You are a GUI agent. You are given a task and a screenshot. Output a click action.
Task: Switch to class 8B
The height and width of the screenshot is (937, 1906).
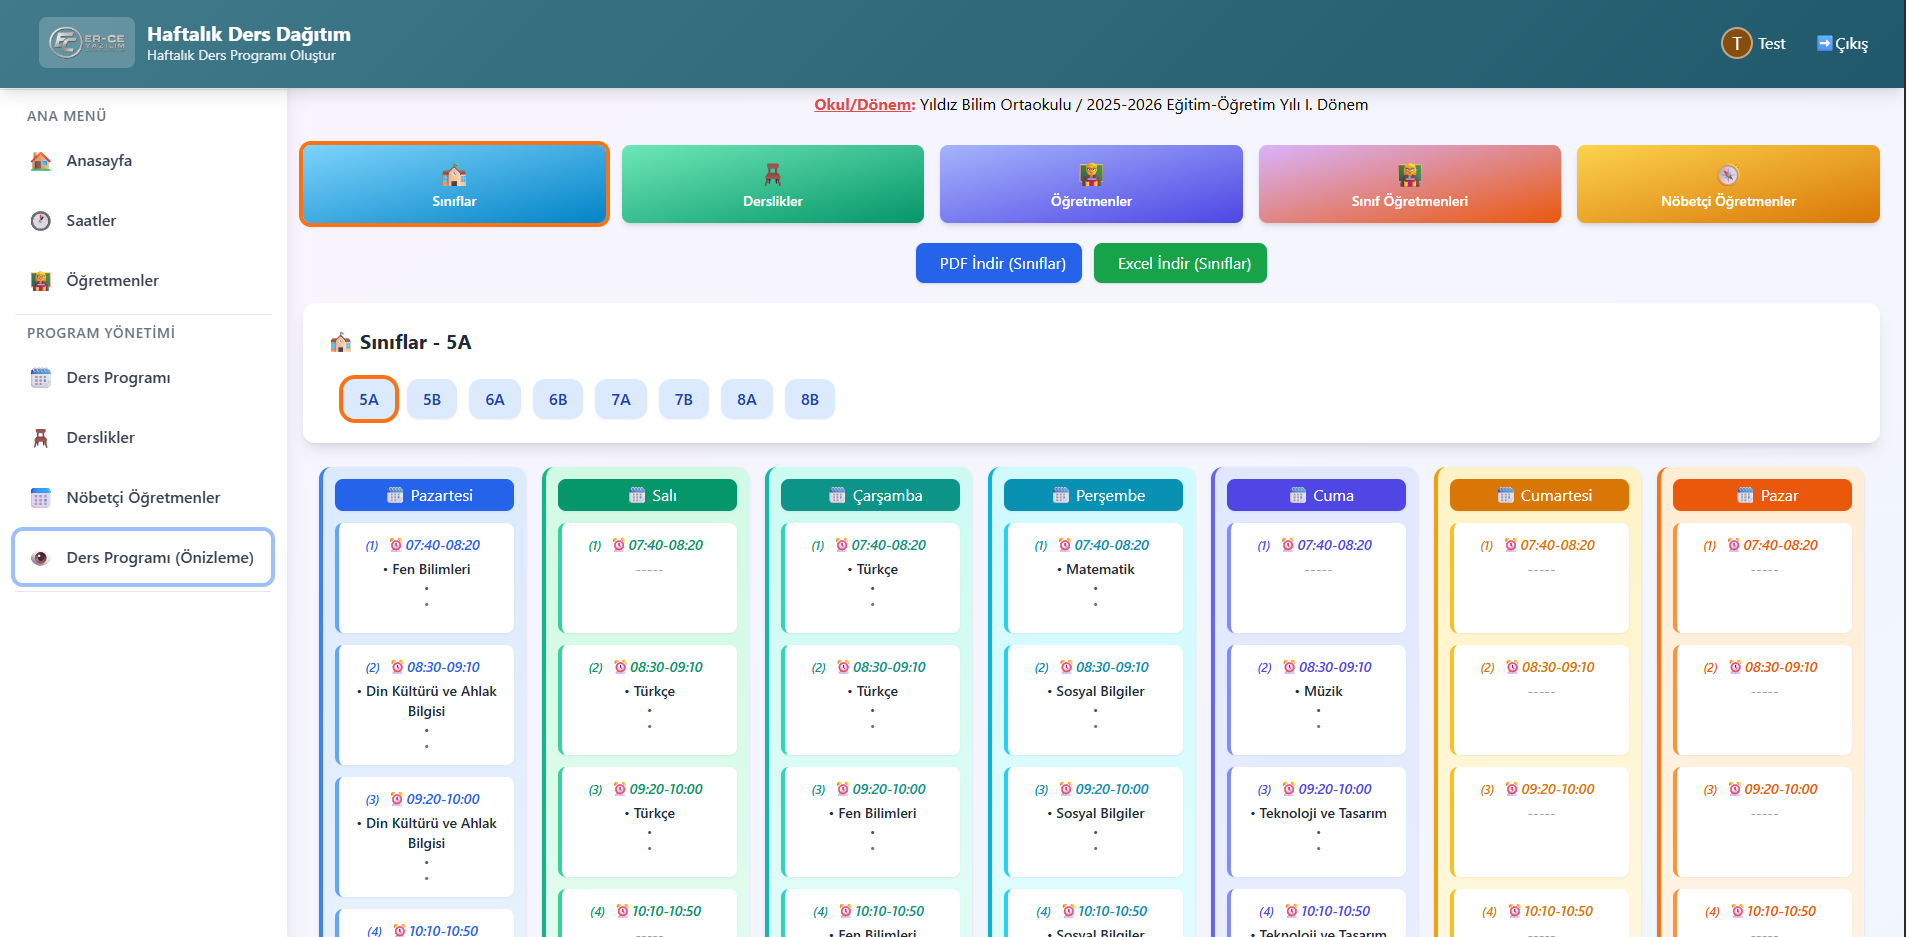(810, 399)
